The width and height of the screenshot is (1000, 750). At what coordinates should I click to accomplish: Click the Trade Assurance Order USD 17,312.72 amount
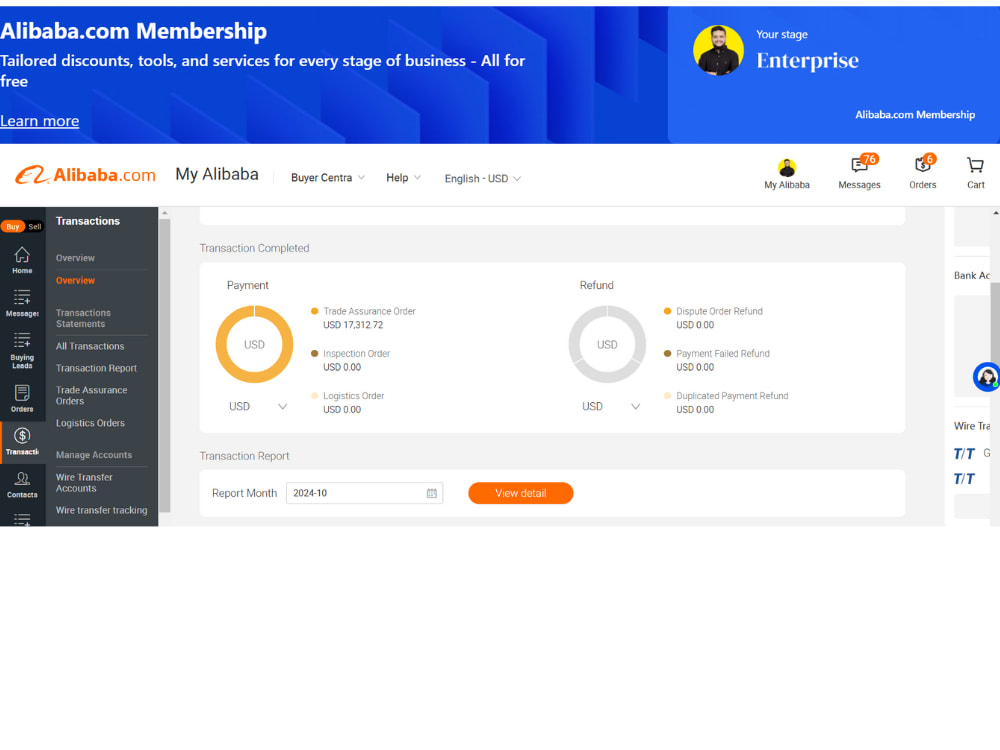(353, 325)
